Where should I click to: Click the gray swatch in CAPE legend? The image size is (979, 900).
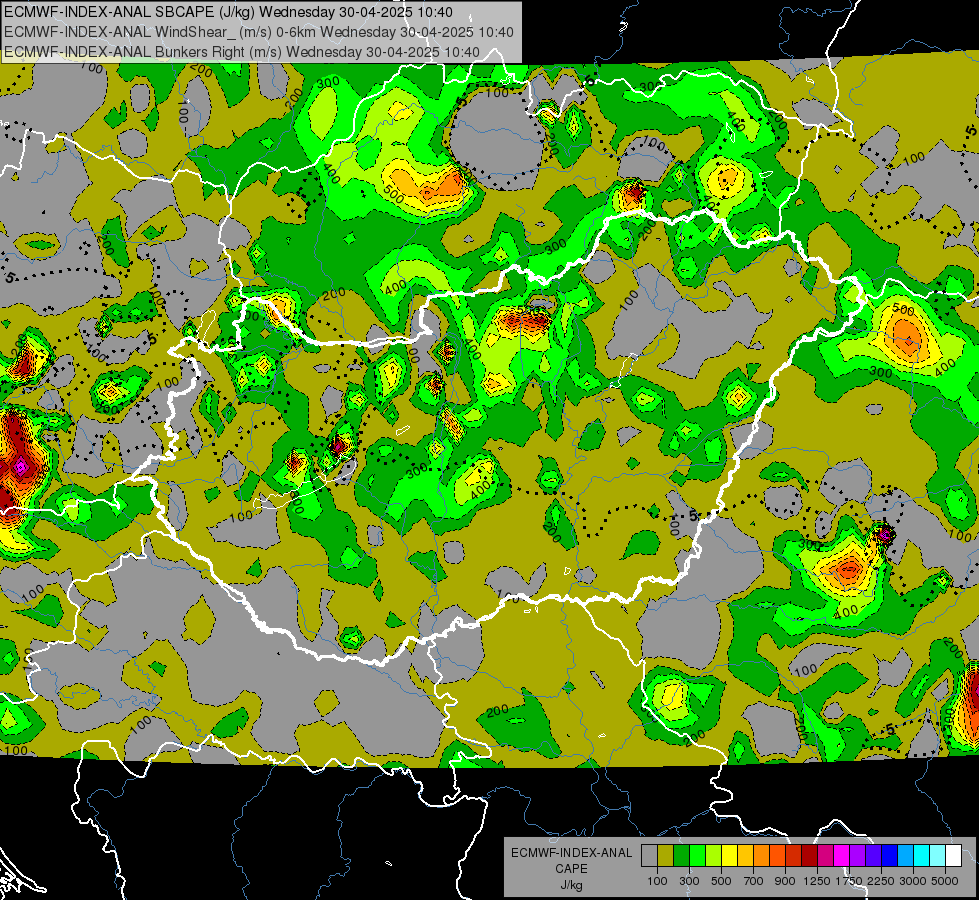pos(649,855)
